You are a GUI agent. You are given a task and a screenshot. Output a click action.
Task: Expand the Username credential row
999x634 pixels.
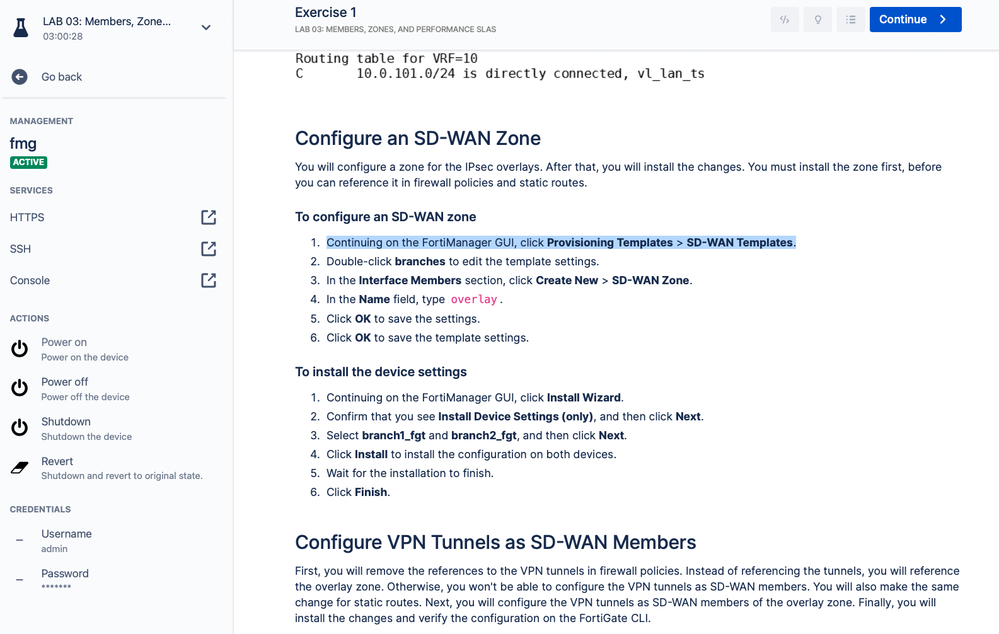pos(20,541)
